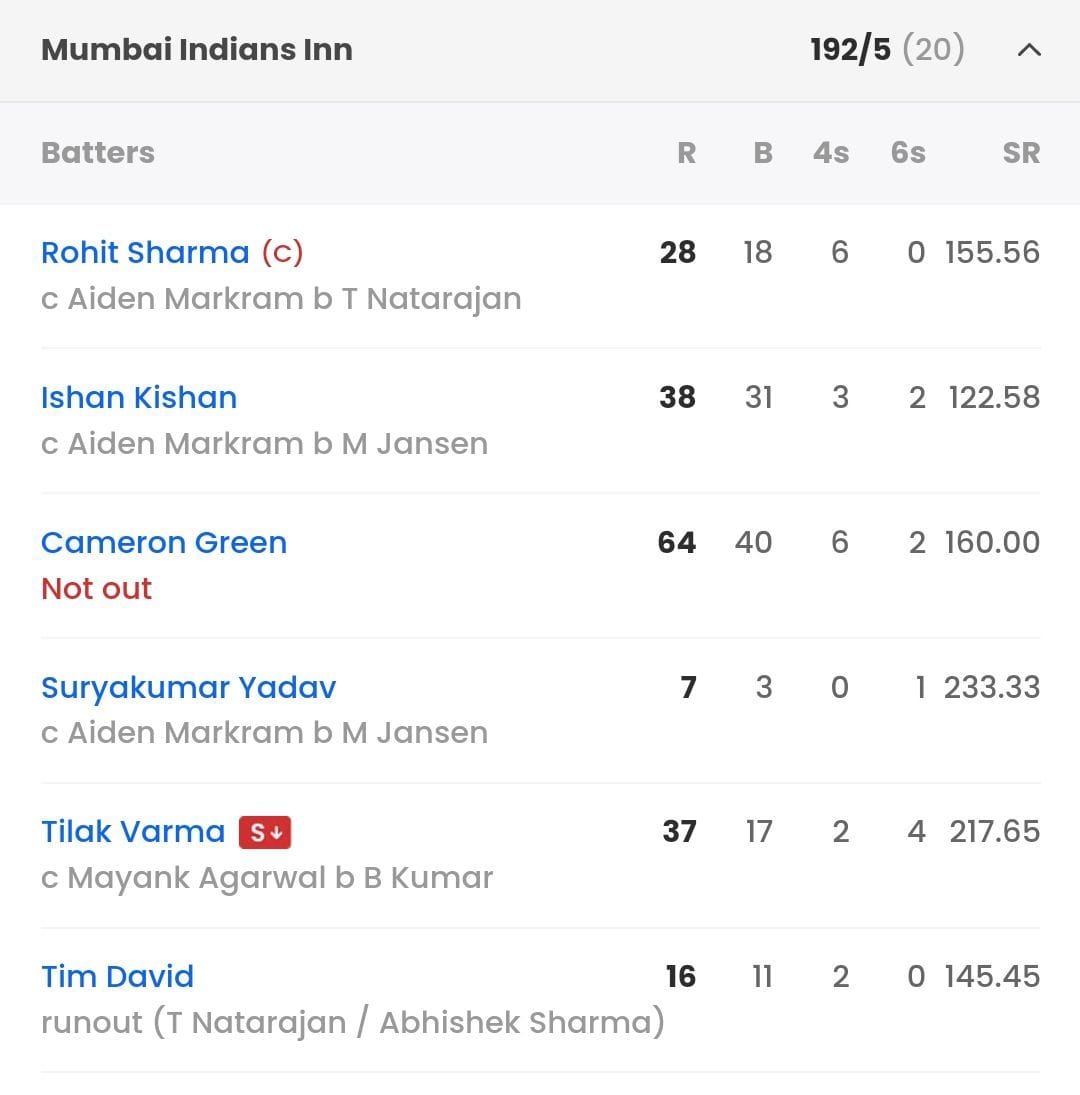Select the Batters column header
This screenshot has width=1080, height=1095.
click(x=97, y=152)
